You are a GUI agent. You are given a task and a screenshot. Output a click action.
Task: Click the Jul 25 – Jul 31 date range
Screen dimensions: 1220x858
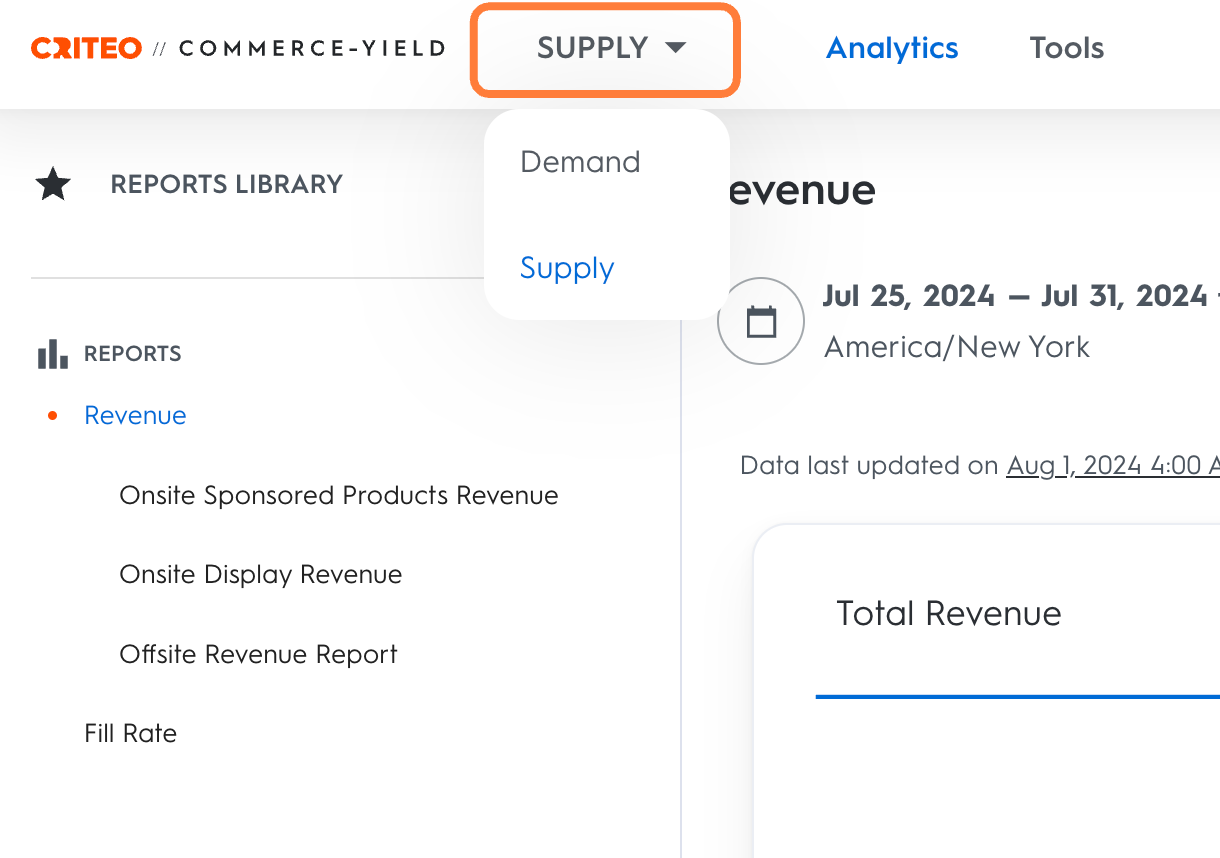point(1014,296)
